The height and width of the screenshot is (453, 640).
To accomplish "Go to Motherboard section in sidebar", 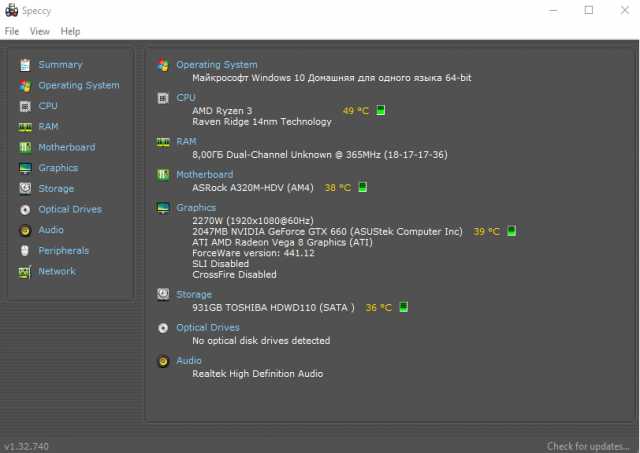I will [67, 147].
